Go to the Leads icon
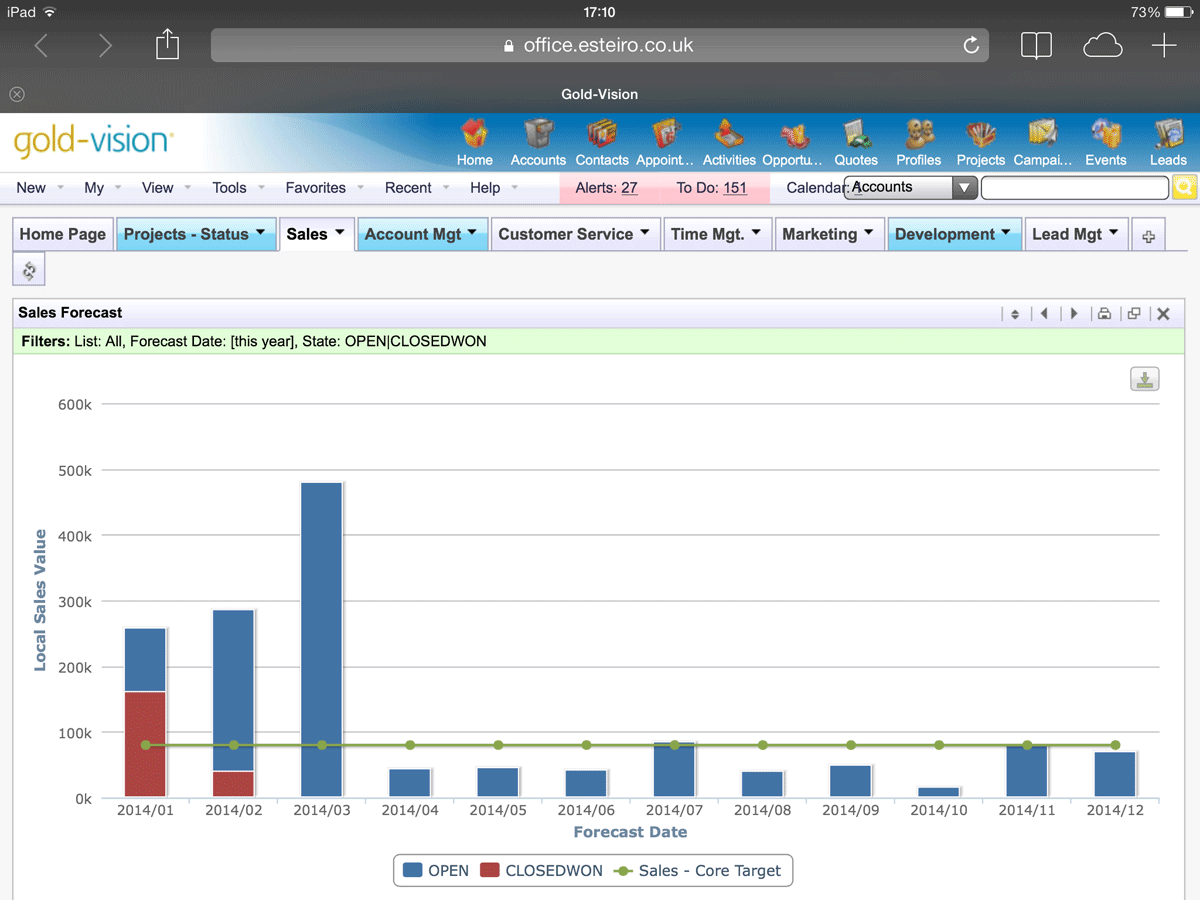Viewport: 1200px width, 900px height. (1167, 142)
